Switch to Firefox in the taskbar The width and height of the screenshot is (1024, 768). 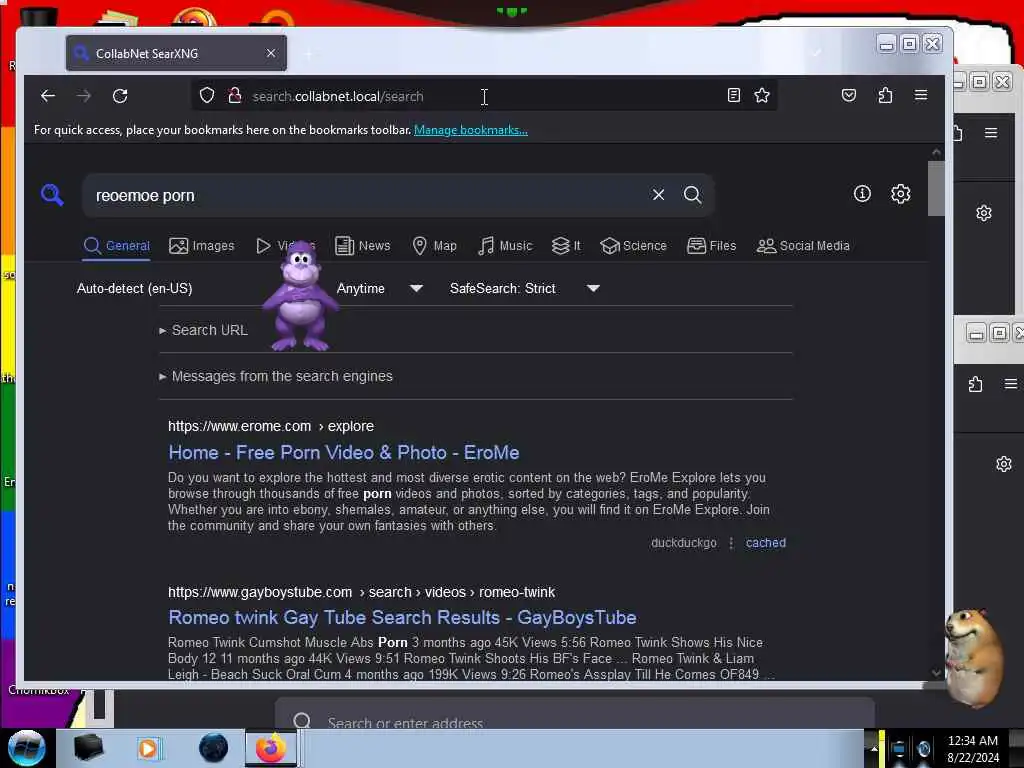pos(270,748)
